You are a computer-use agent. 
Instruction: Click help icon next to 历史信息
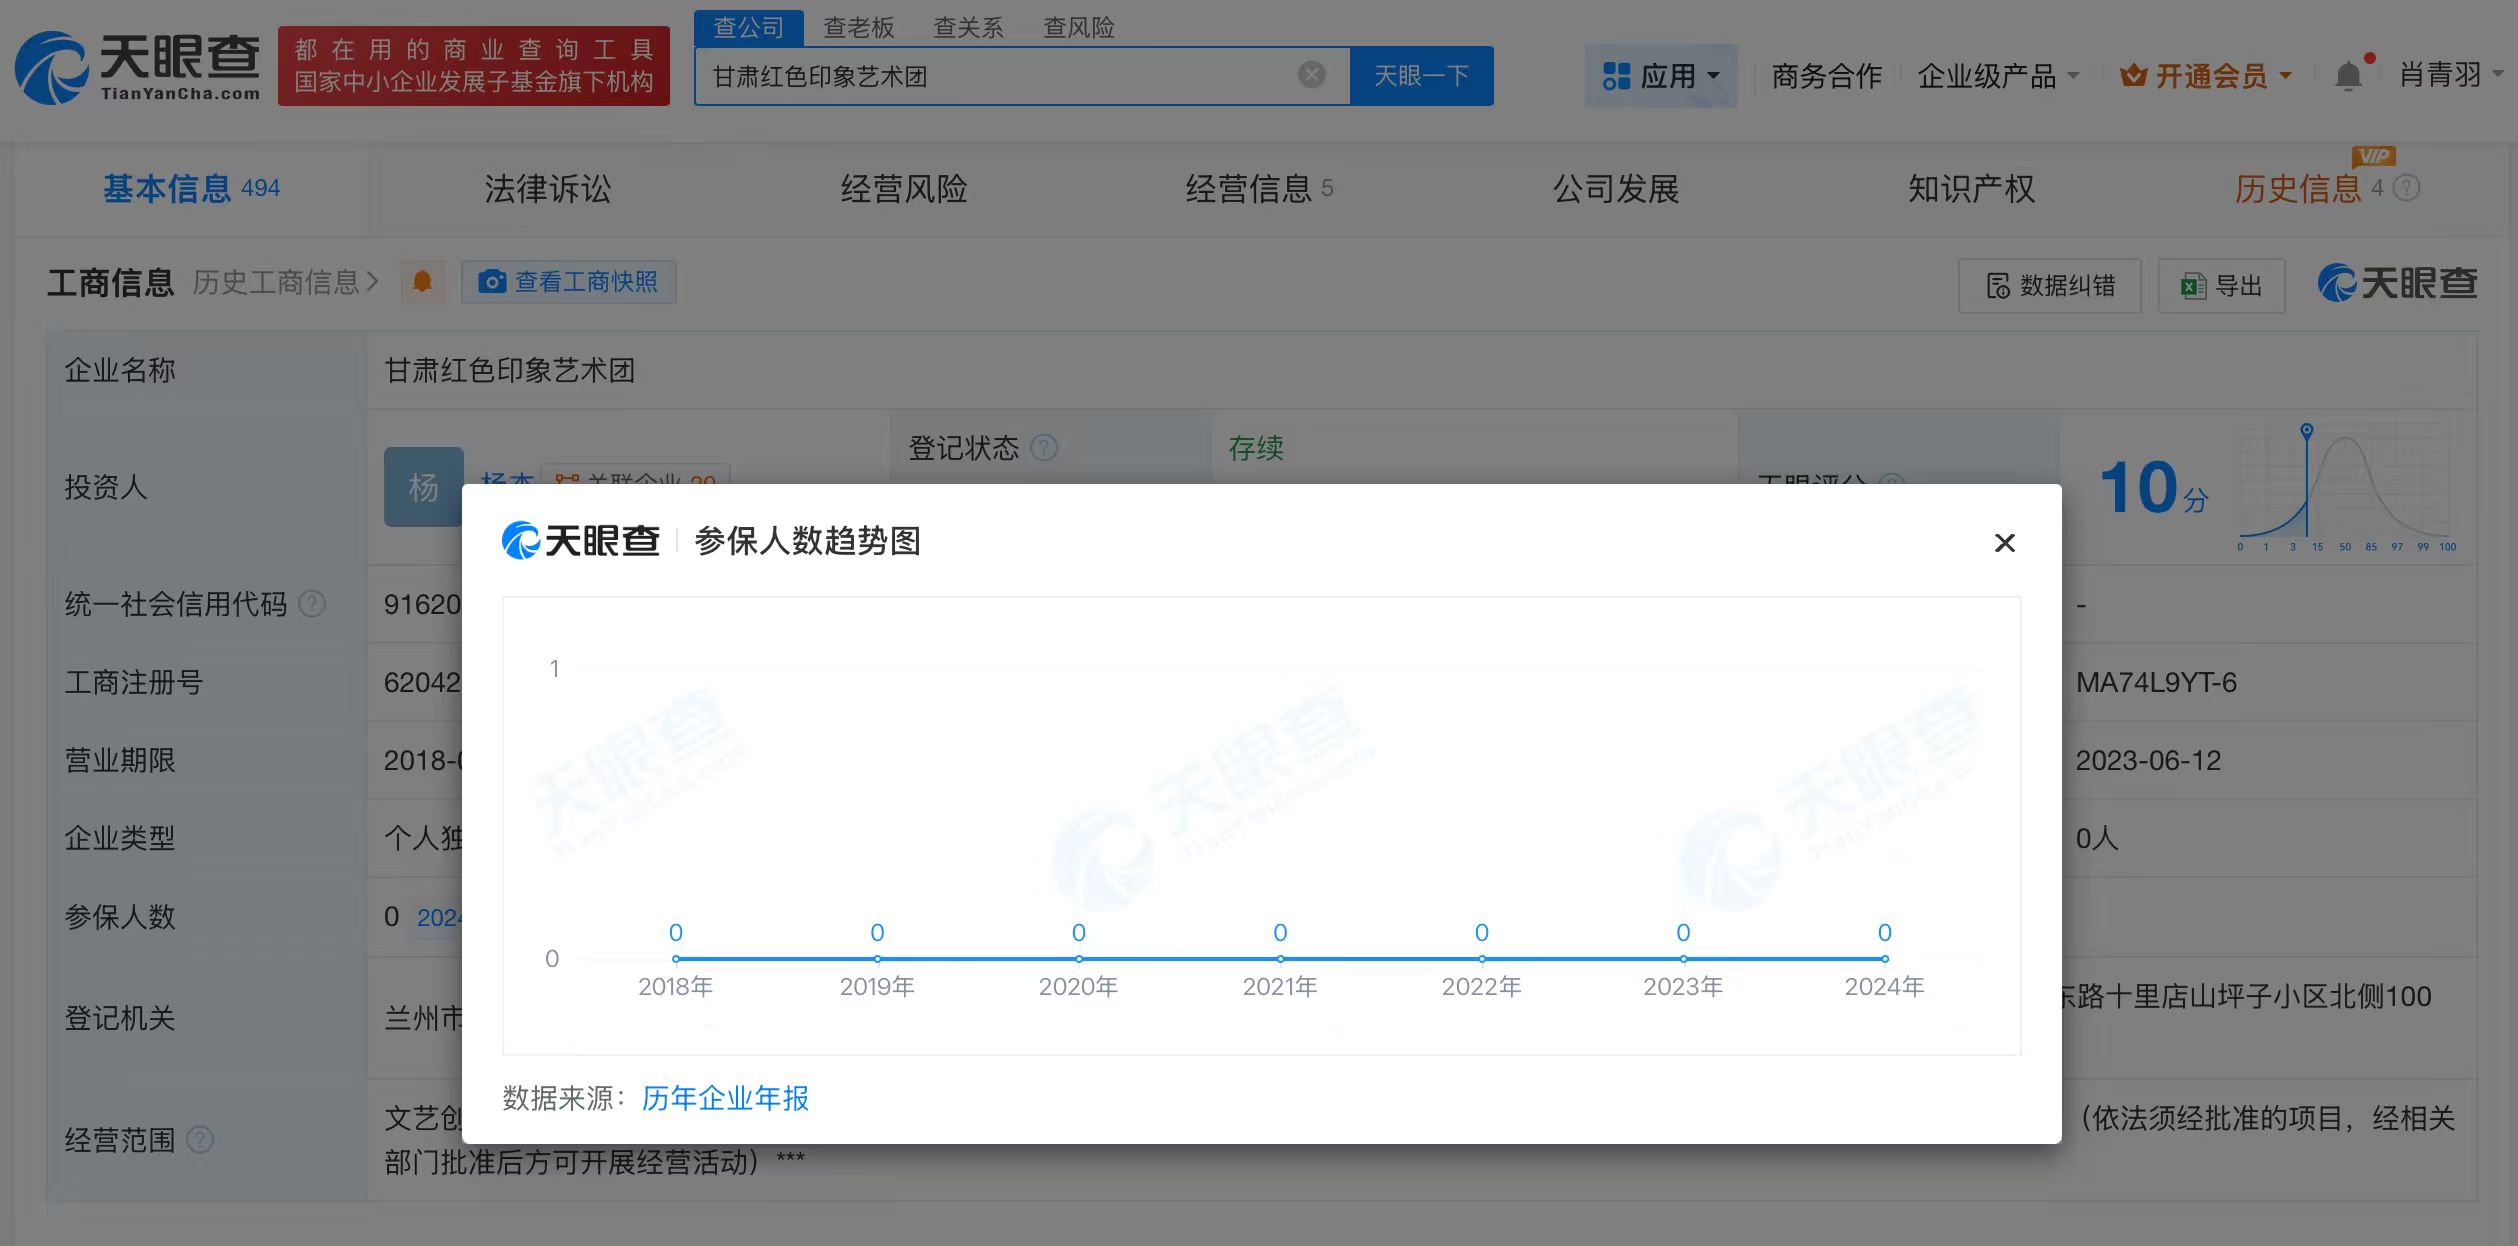pos(2407,188)
